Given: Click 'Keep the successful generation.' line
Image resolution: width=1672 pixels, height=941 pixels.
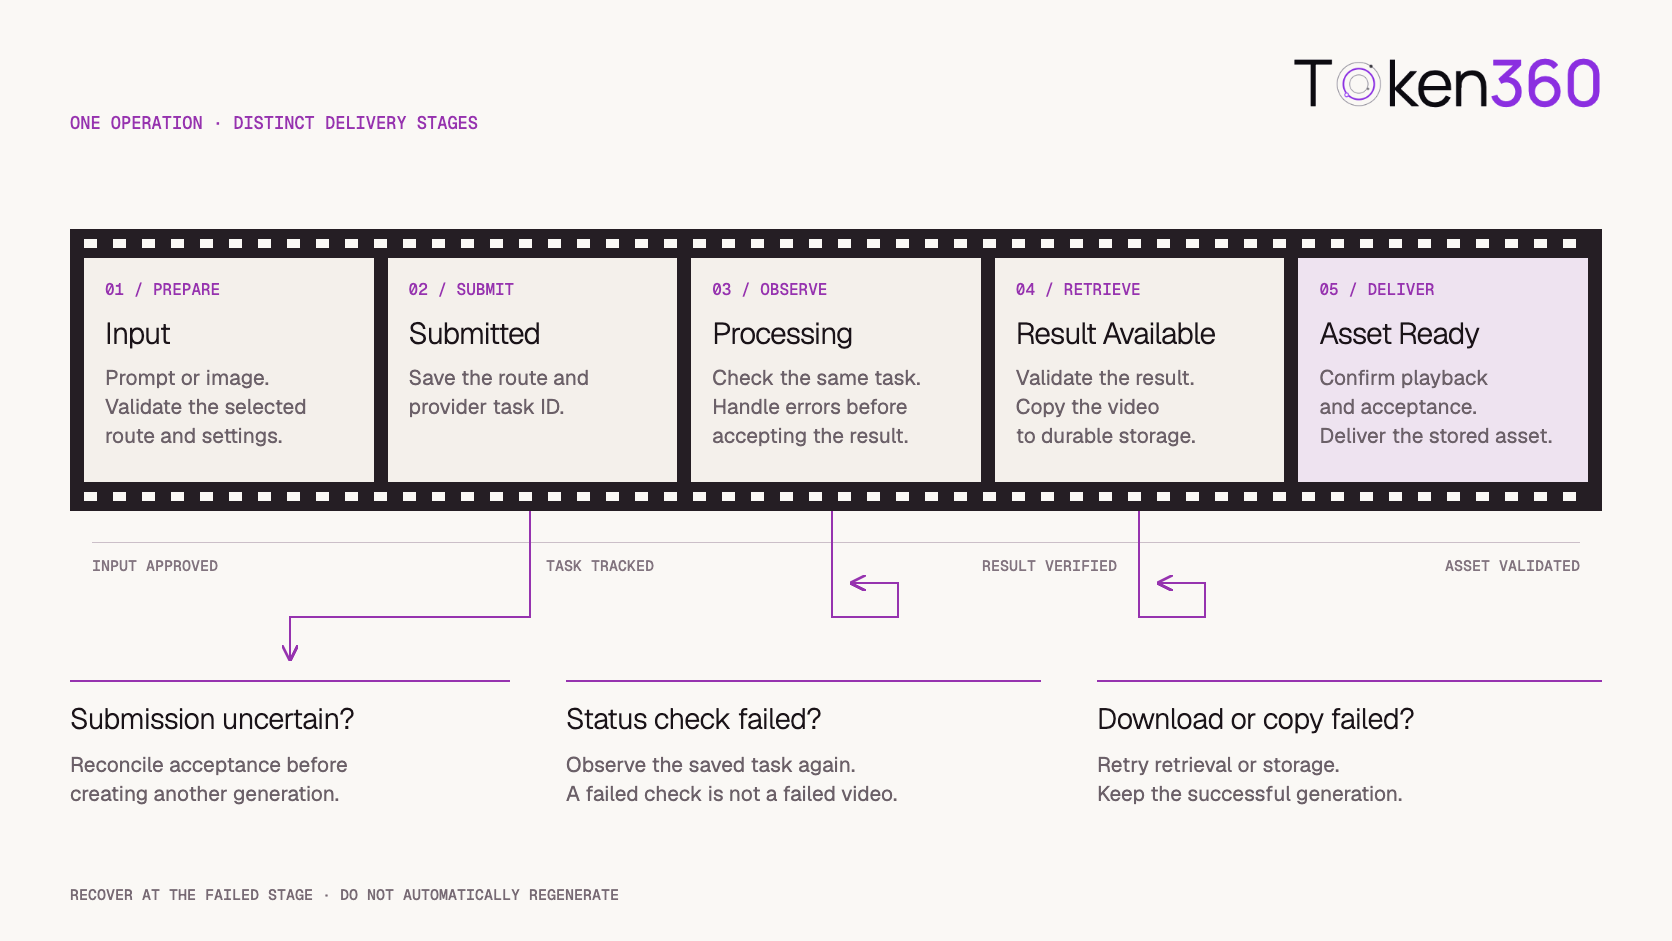Looking at the screenshot, I should [1250, 794].
